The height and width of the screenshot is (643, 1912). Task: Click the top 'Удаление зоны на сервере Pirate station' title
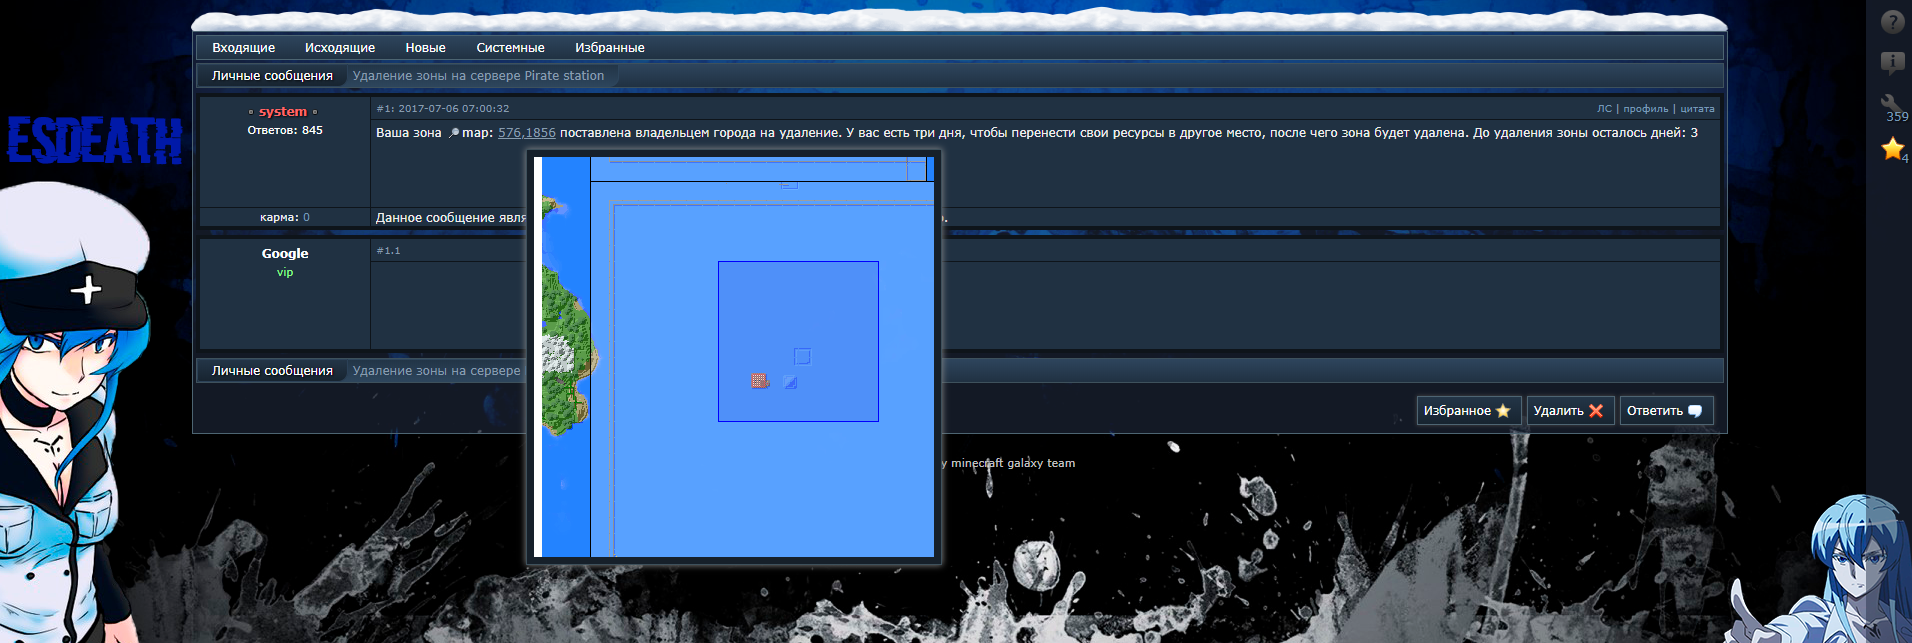(x=478, y=75)
